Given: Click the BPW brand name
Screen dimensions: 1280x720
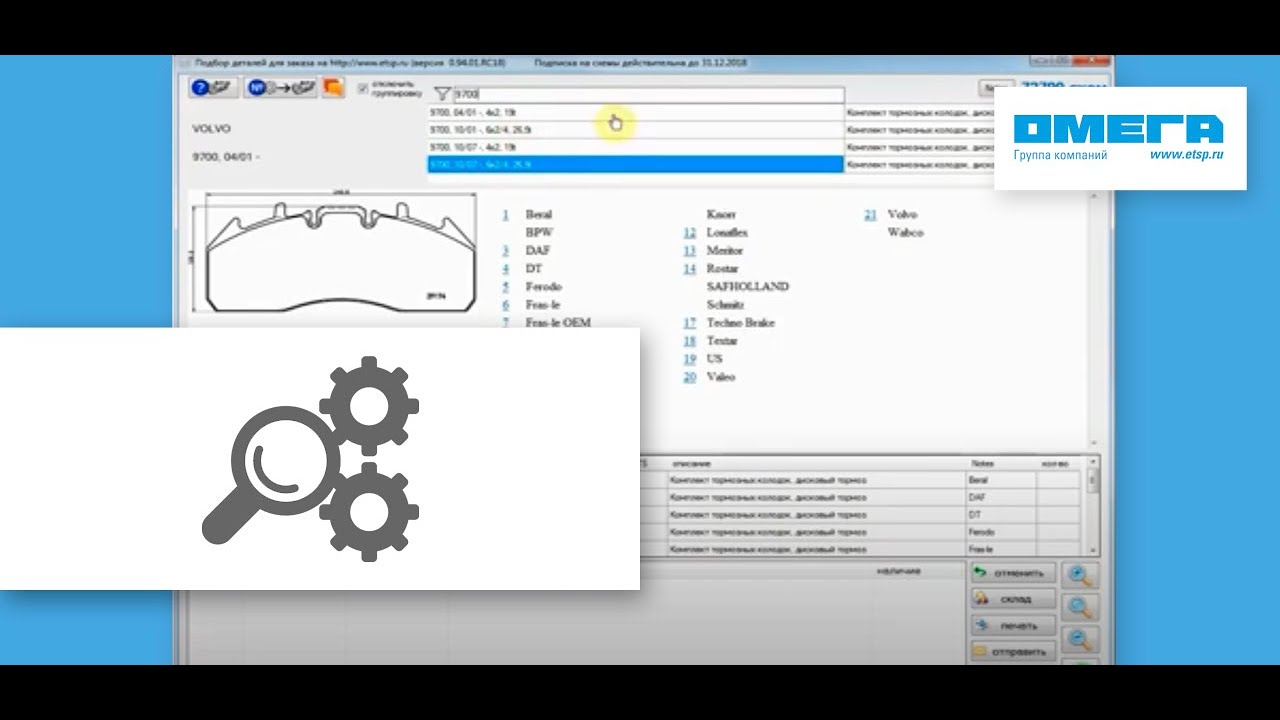Looking at the screenshot, I should (x=539, y=232).
